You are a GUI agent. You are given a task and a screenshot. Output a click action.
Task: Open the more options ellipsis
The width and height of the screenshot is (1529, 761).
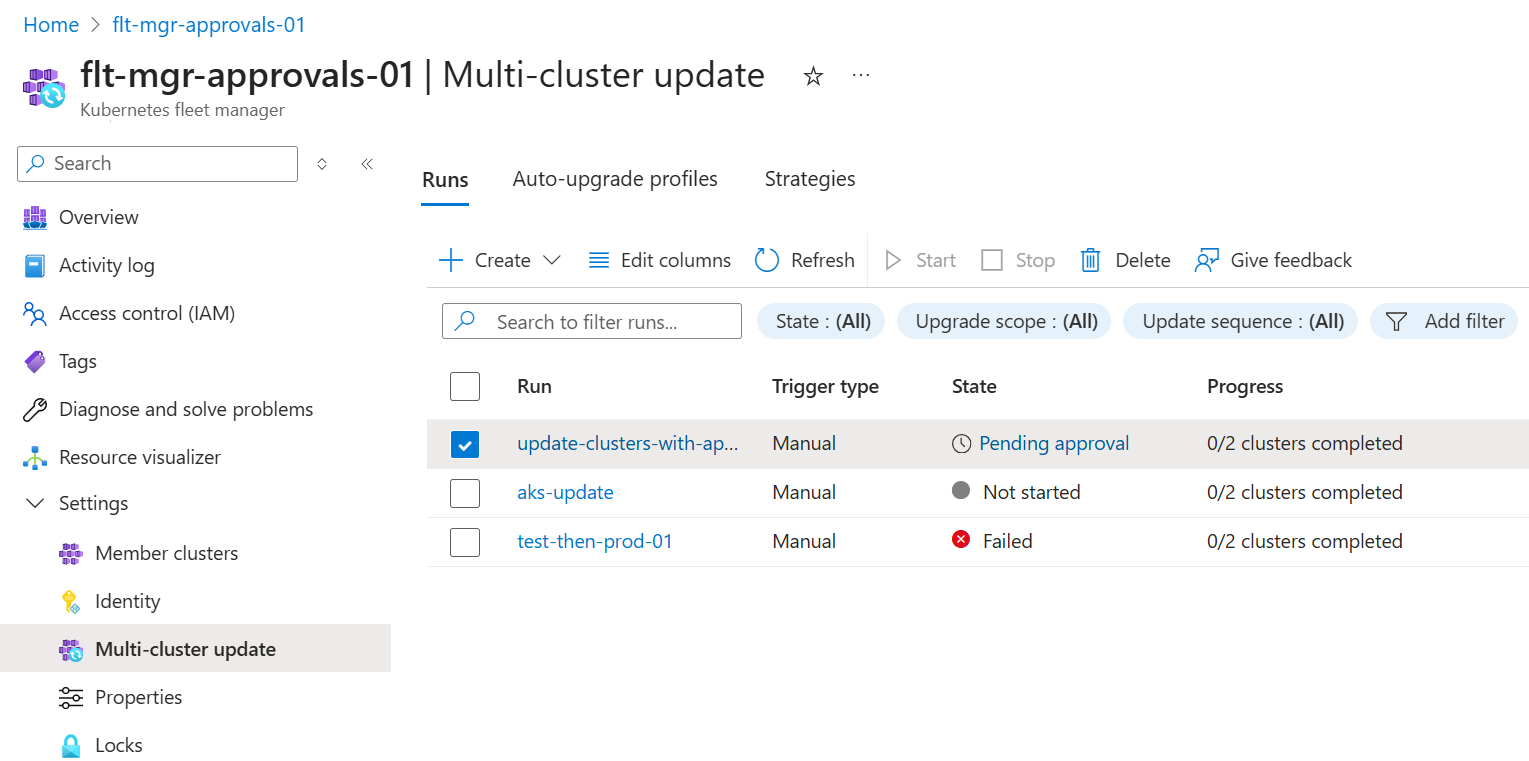tap(861, 76)
